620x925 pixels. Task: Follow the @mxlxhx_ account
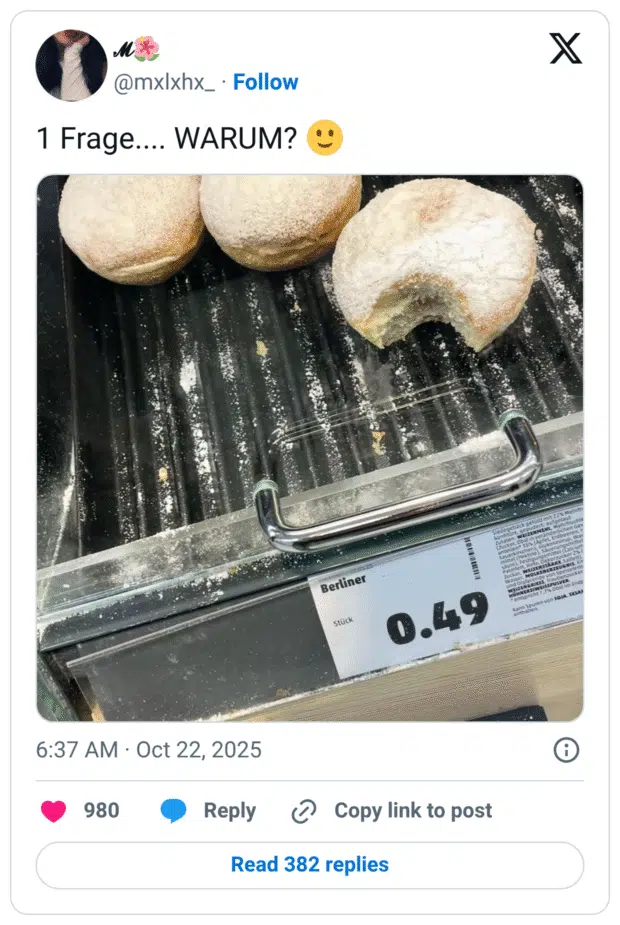pyautogui.click(x=265, y=82)
